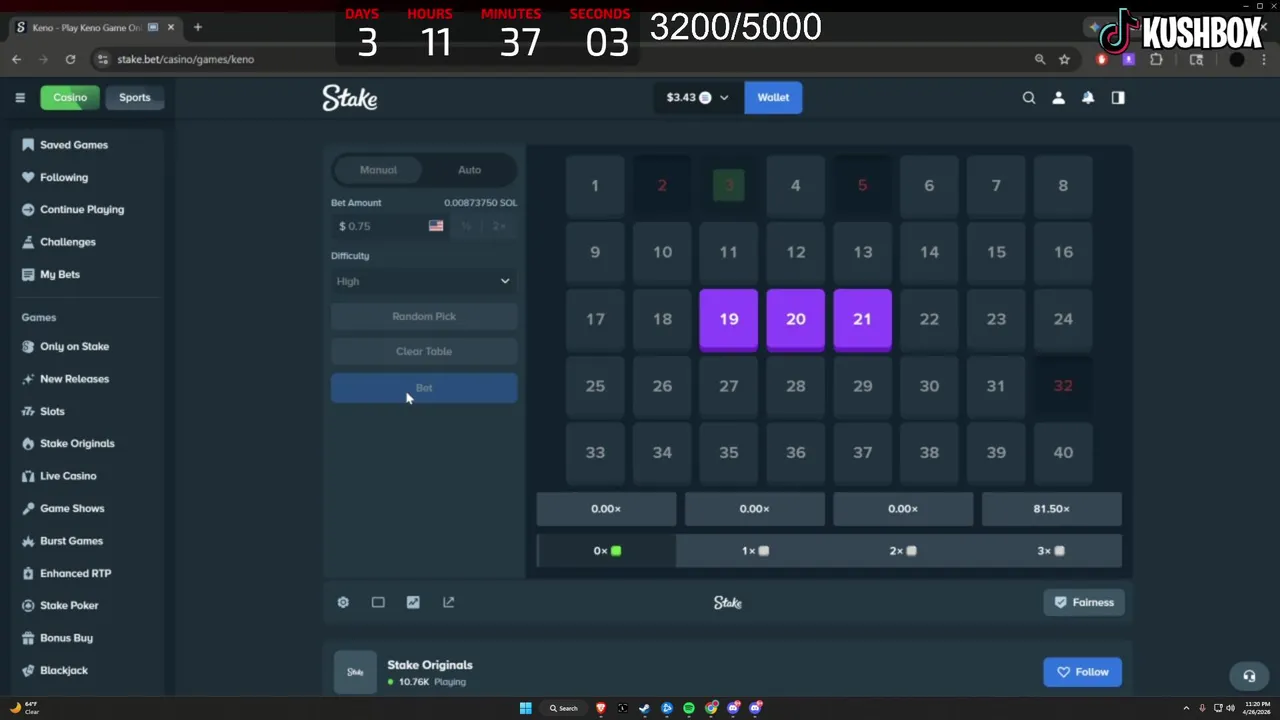1280x720 pixels.
Task: Click the Bet Amount input field
Action: click(x=390, y=226)
